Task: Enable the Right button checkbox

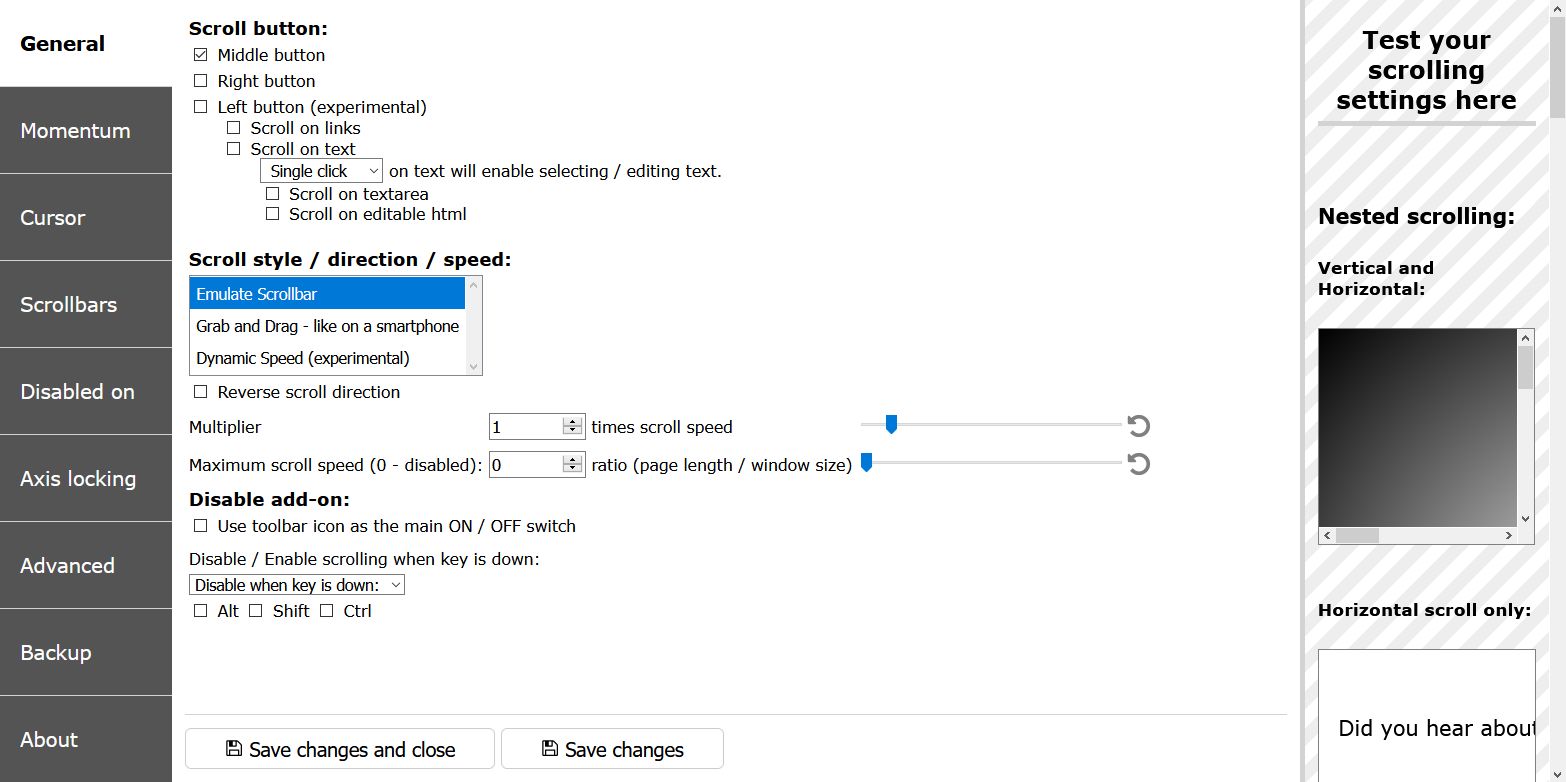Action: (201, 81)
